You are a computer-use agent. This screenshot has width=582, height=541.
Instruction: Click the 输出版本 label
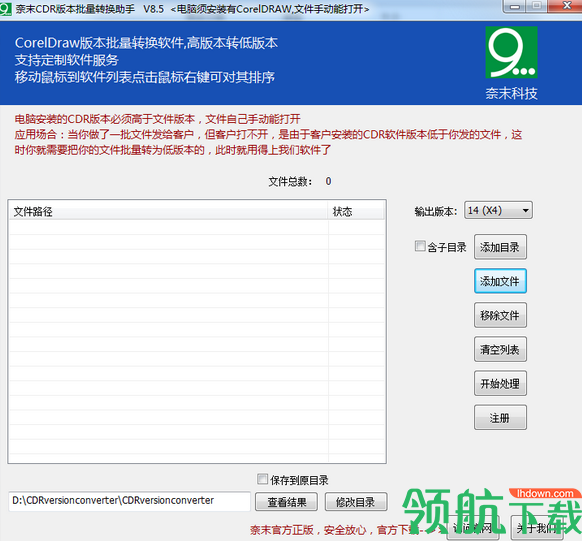click(x=436, y=211)
